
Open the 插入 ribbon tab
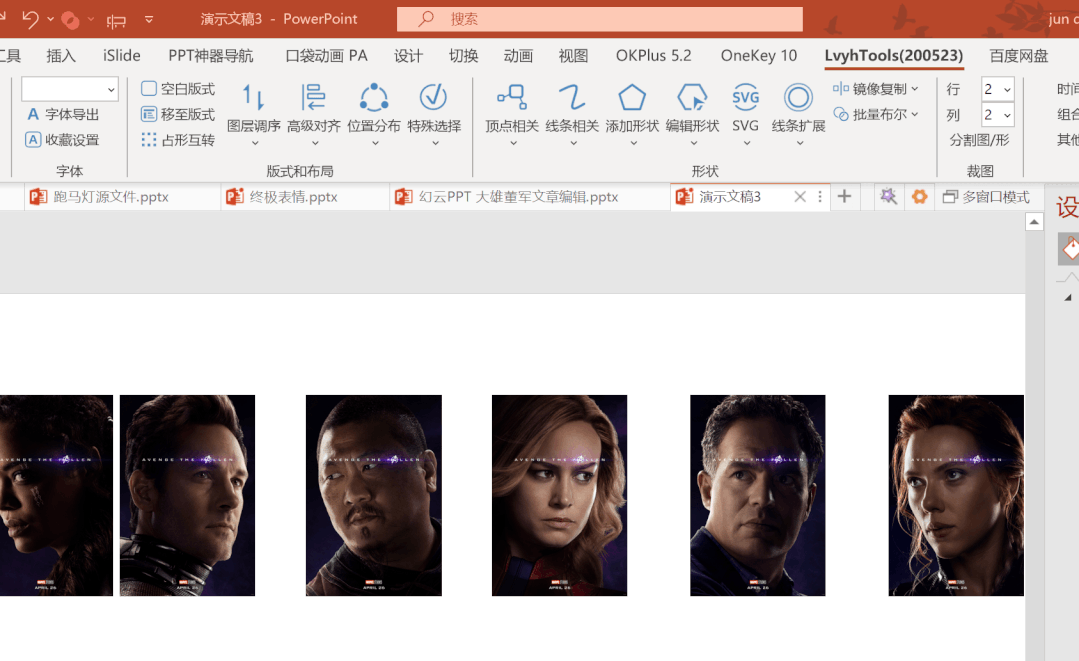(61, 56)
